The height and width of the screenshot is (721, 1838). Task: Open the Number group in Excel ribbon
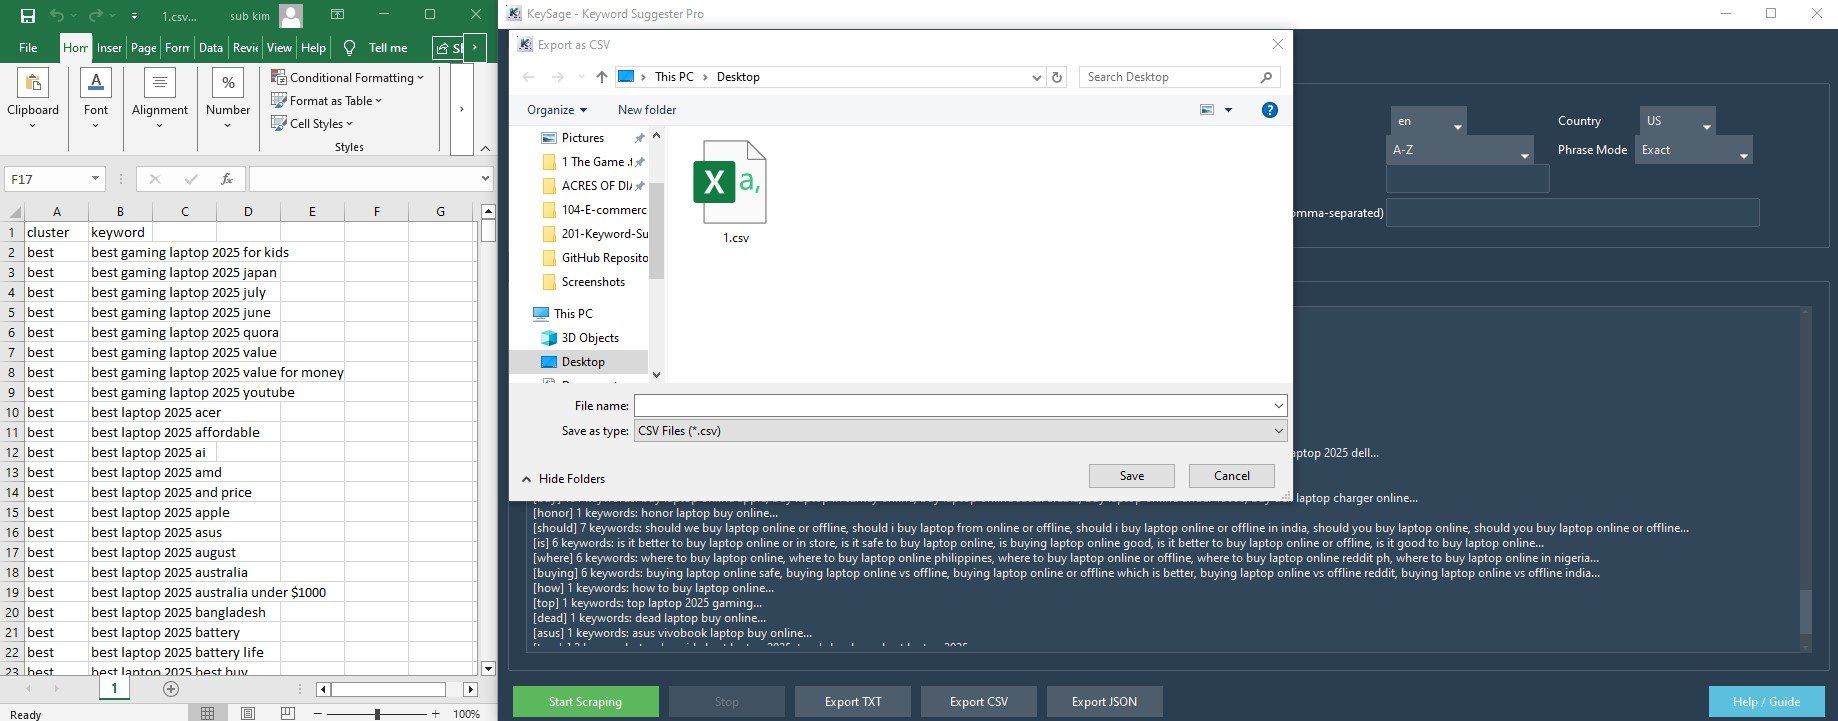point(228,100)
